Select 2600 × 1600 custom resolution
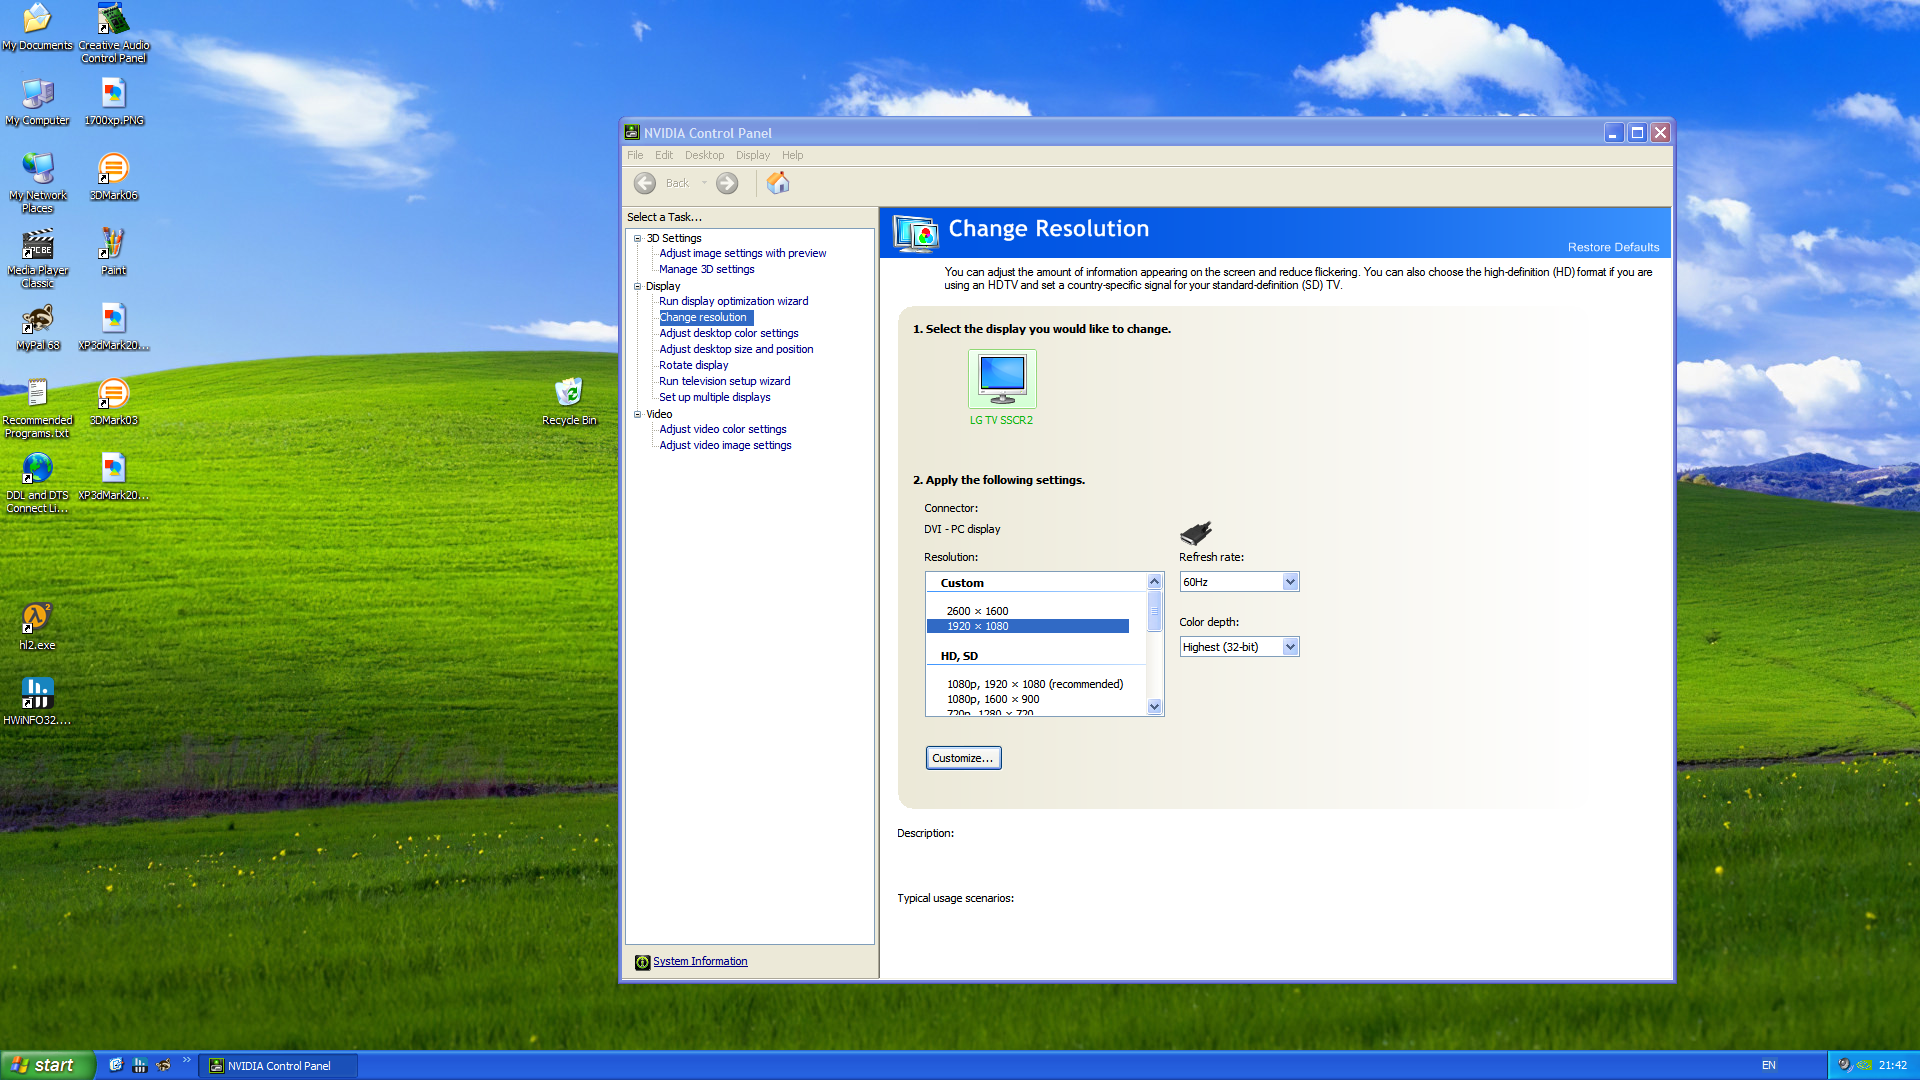This screenshot has width=1920, height=1080. (977, 611)
